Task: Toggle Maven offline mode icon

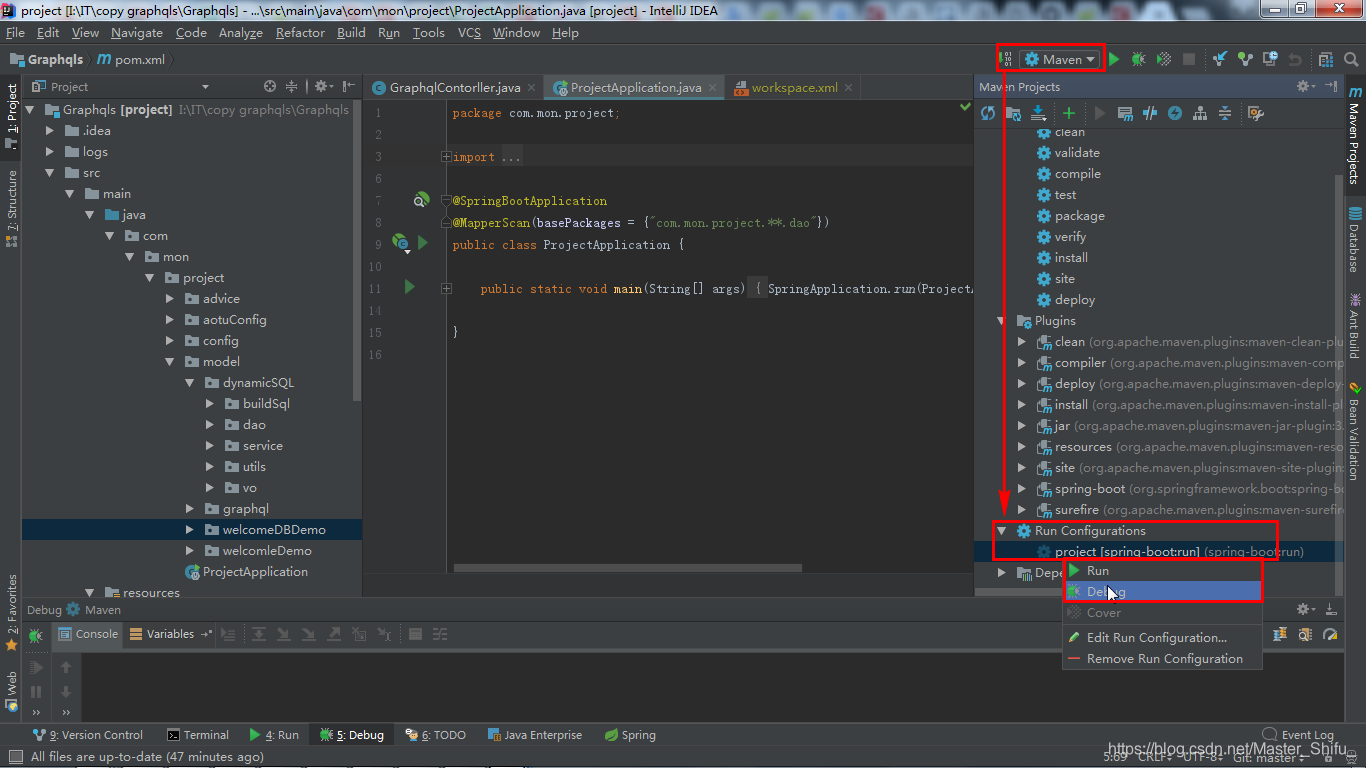Action: click(1150, 113)
